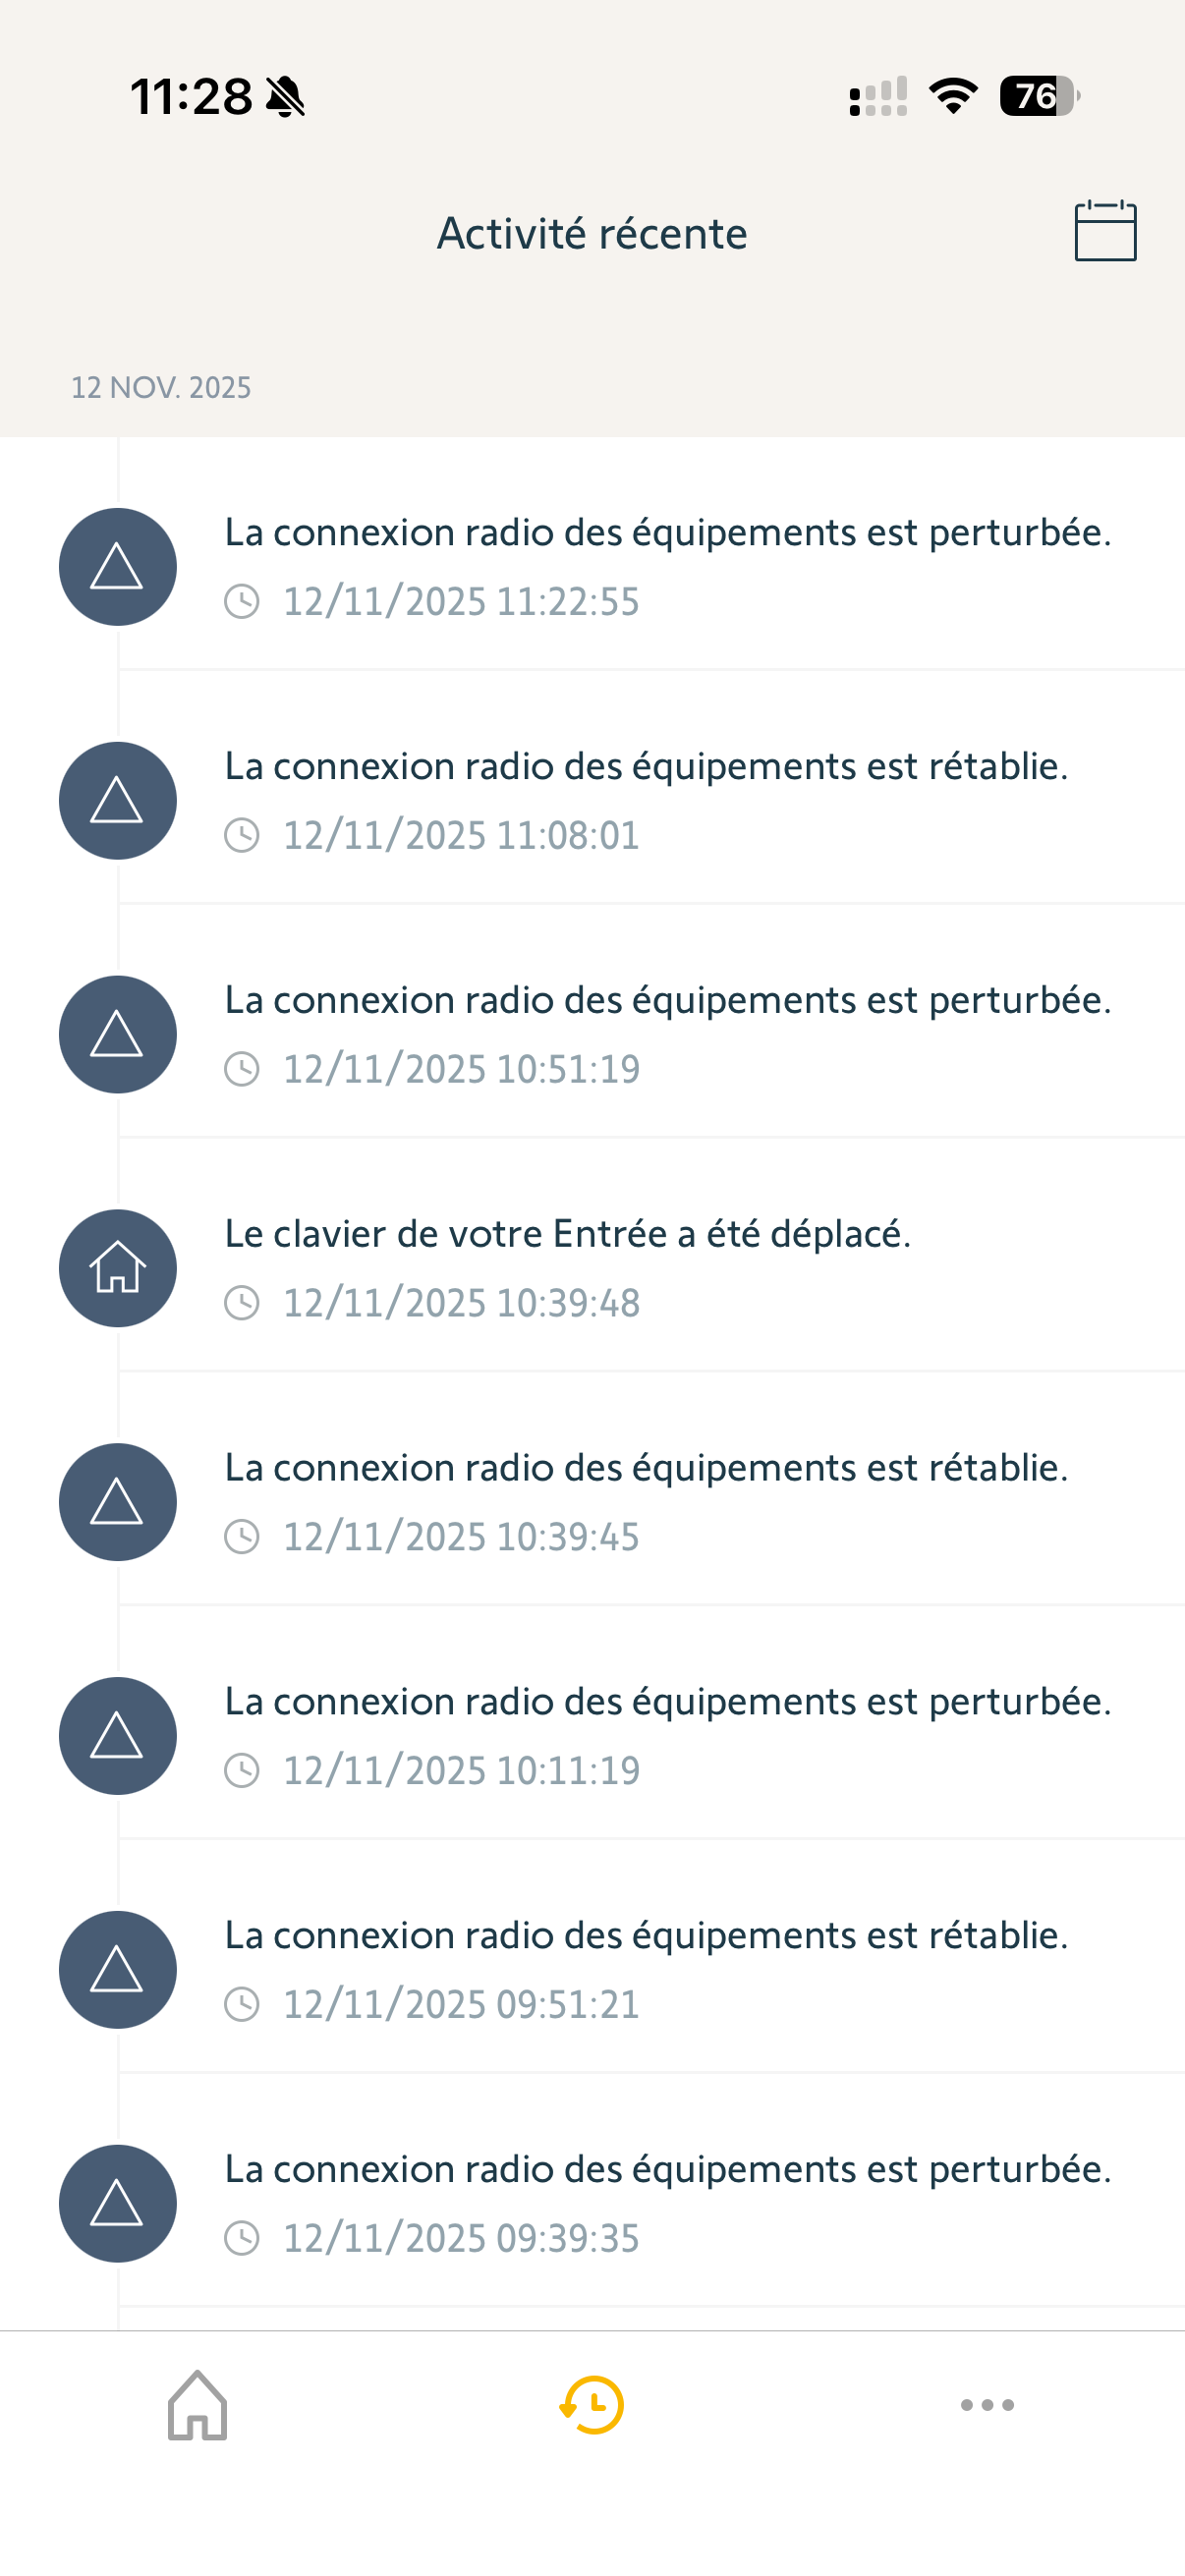This screenshot has width=1185, height=2576.
Task: Tap the timestamp 12/11/2025 10:39:48
Action: click(x=461, y=1303)
